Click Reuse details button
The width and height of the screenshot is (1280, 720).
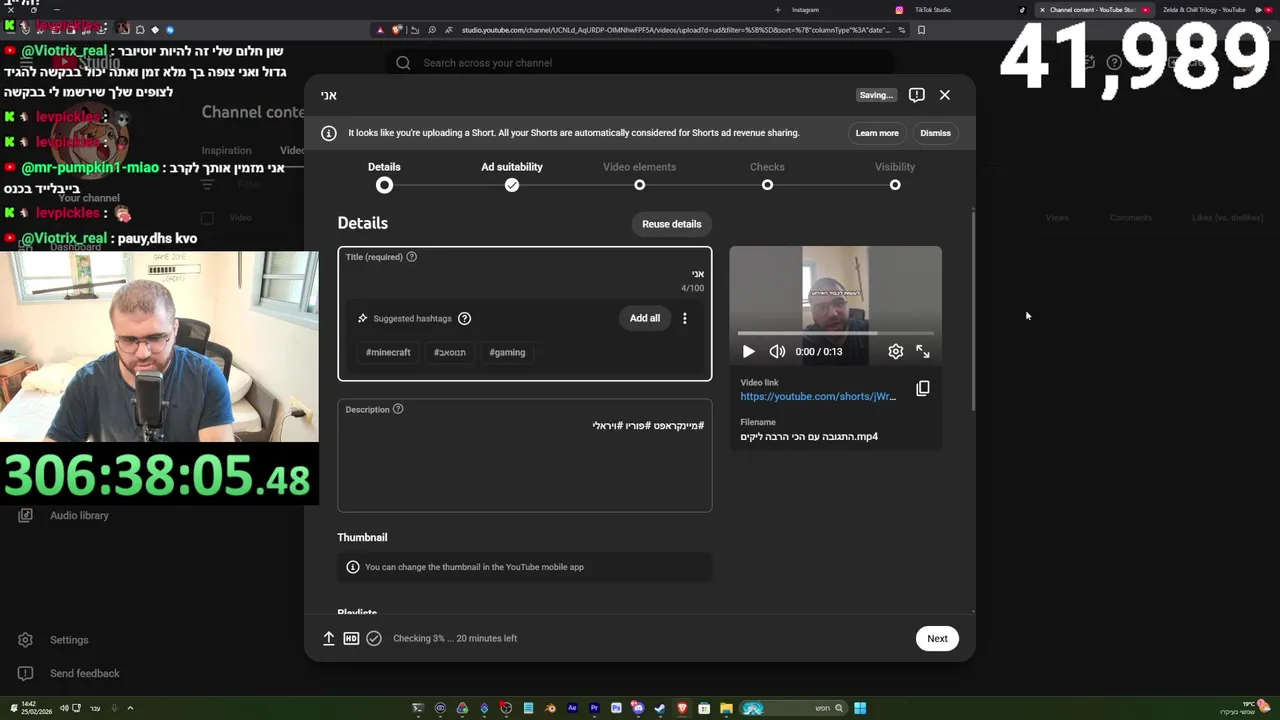(671, 224)
